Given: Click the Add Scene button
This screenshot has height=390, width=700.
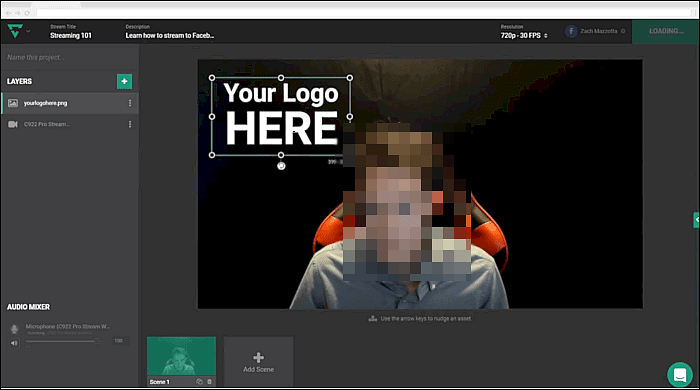Looking at the screenshot, I should point(258,362).
